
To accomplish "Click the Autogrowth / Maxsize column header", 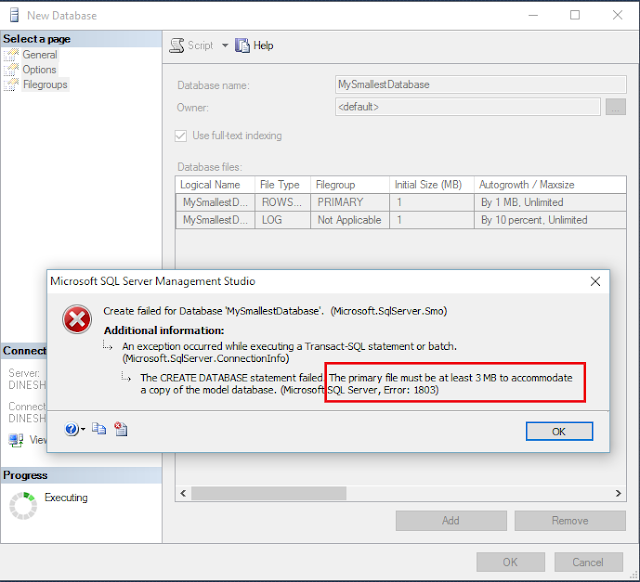I will 550,184.
